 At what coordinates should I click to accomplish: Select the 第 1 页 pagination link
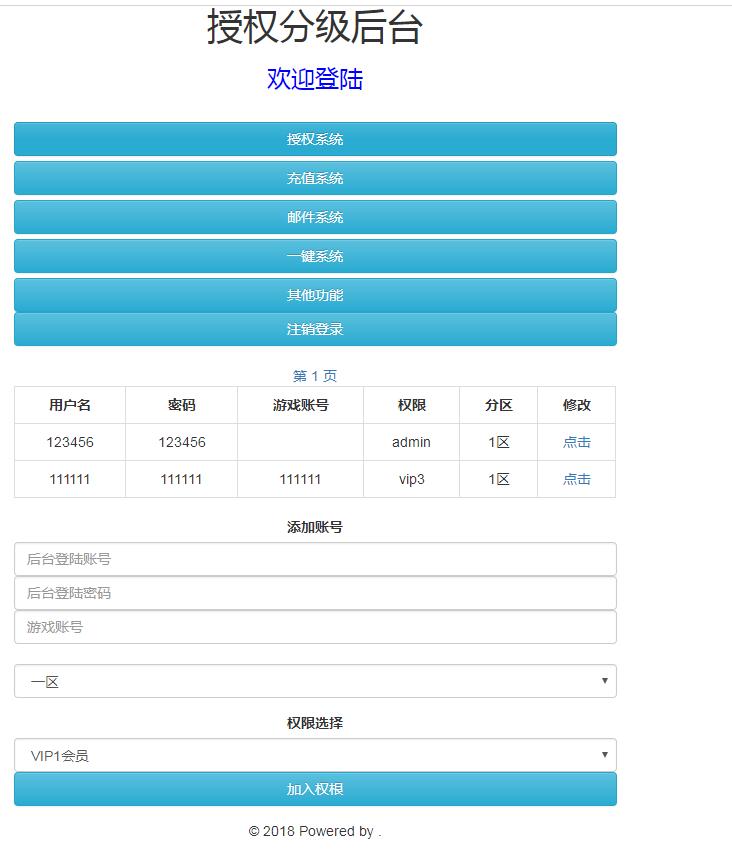pyautogui.click(x=315, y=376)
